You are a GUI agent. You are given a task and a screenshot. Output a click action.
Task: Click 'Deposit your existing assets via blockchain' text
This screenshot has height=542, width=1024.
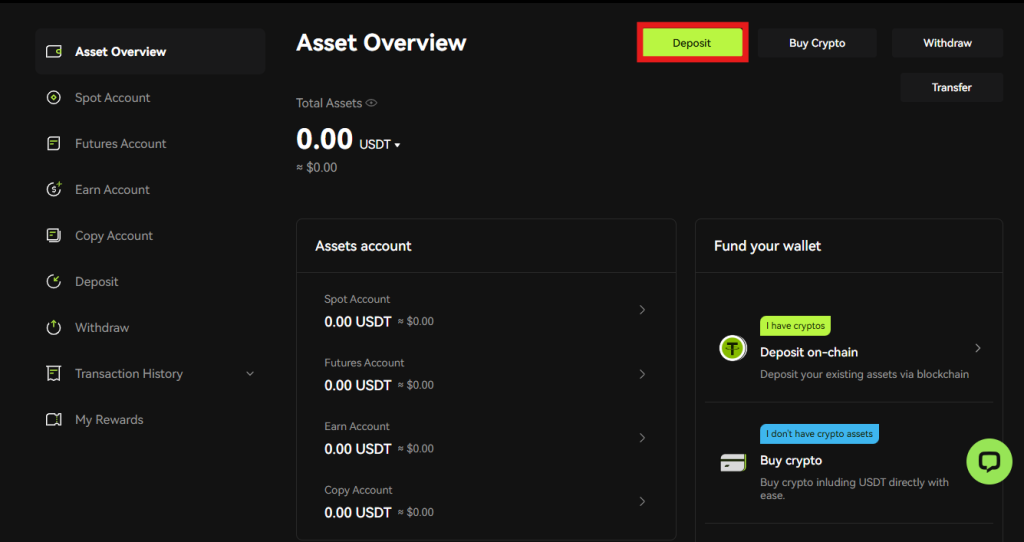coord(865,374)
